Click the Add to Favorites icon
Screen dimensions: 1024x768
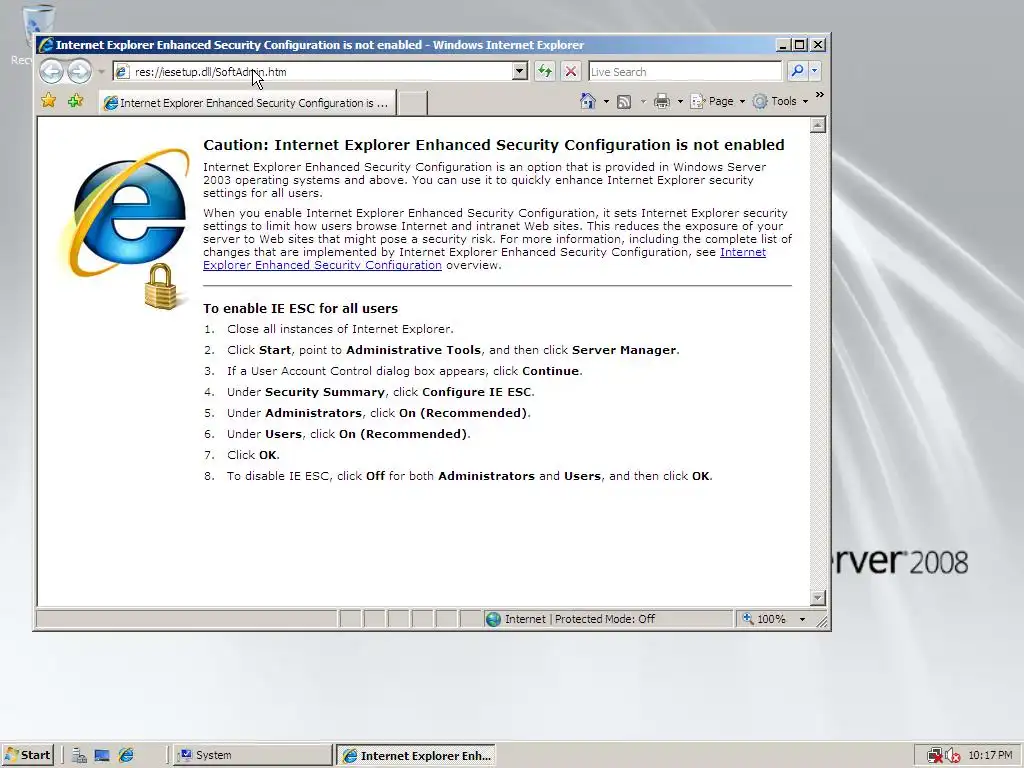pos(76,101)
